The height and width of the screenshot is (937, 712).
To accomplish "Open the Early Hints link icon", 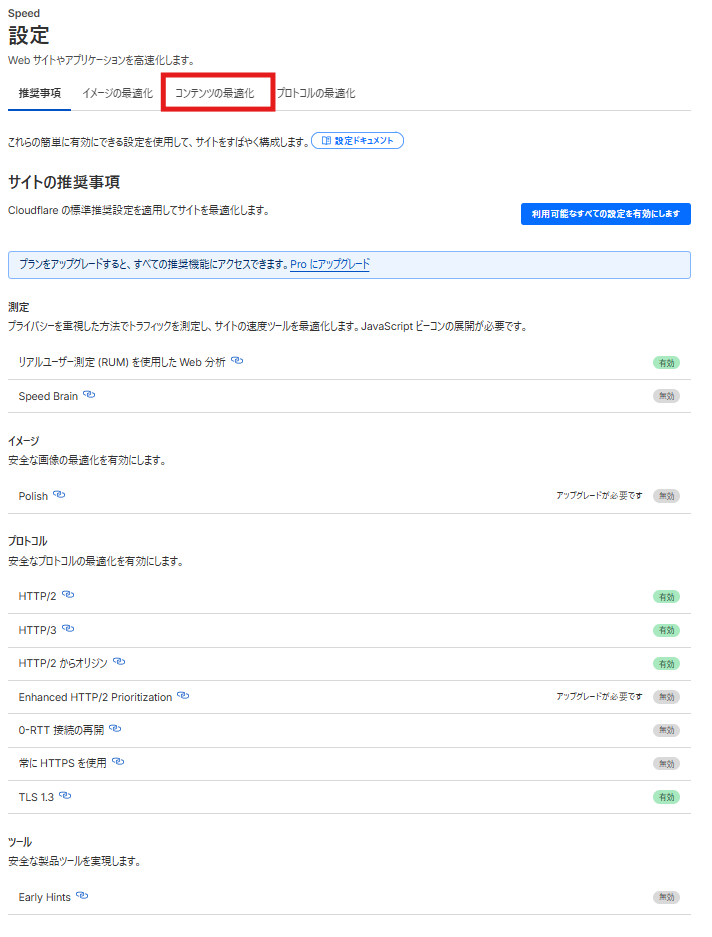I will (x=82, y=895).
